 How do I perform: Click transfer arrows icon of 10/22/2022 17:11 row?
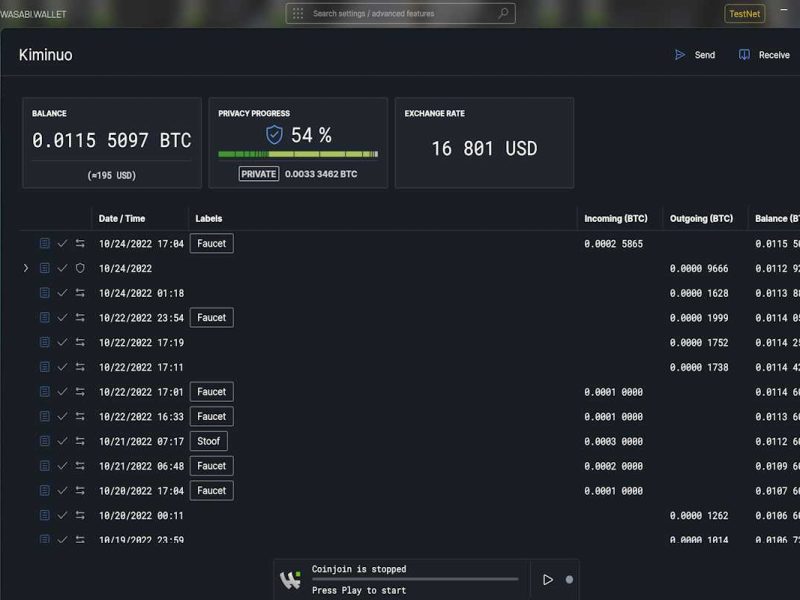80,367
